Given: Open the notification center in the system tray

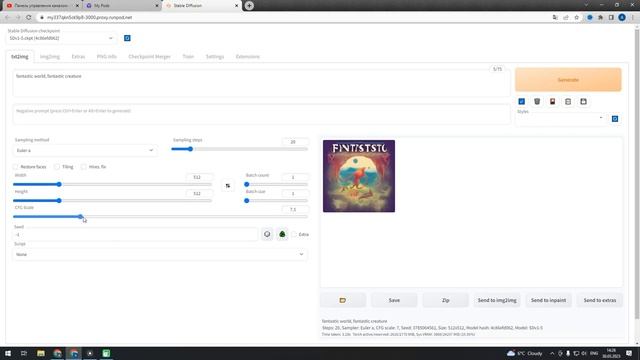Looking at the screenshot, I should click(629, 353).
